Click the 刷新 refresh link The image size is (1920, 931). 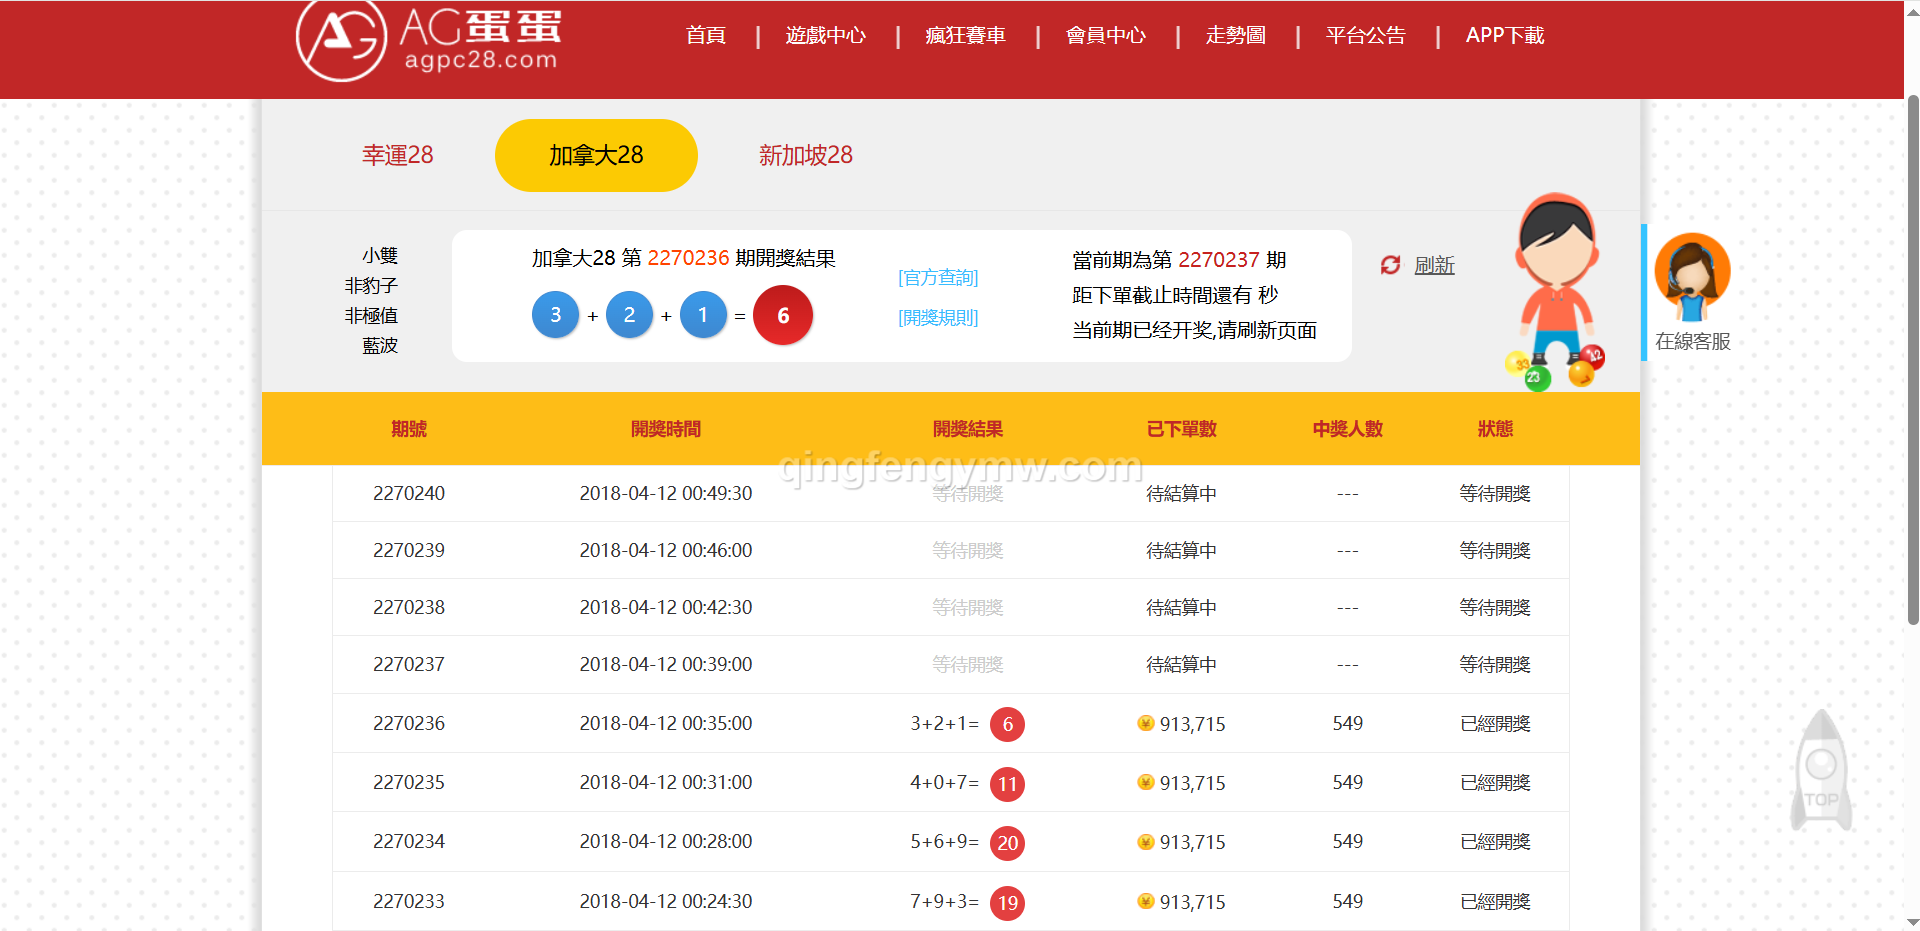point(1434,265)
